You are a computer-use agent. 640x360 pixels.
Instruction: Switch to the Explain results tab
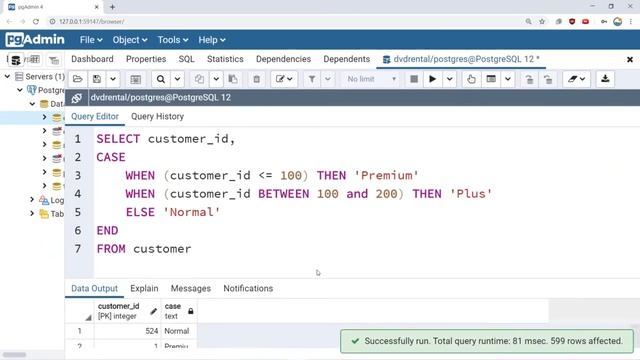144,289
